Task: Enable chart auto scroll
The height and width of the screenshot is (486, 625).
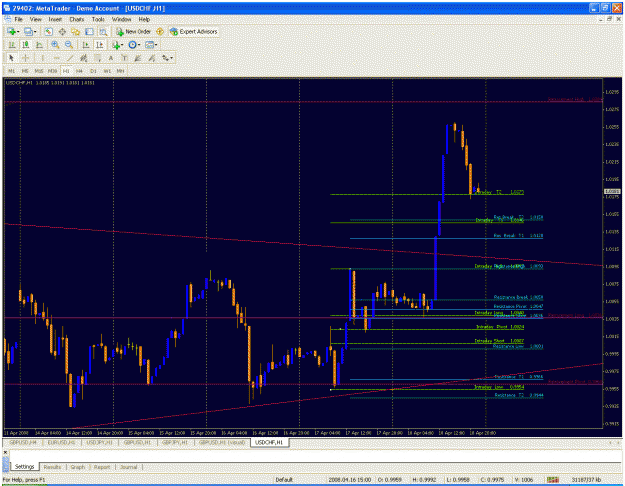Action: click(x=86, y=45)
